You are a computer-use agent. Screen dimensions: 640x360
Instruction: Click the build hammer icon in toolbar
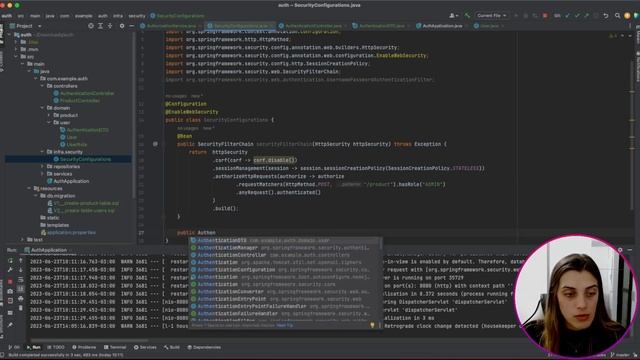(x=467, y=16)
